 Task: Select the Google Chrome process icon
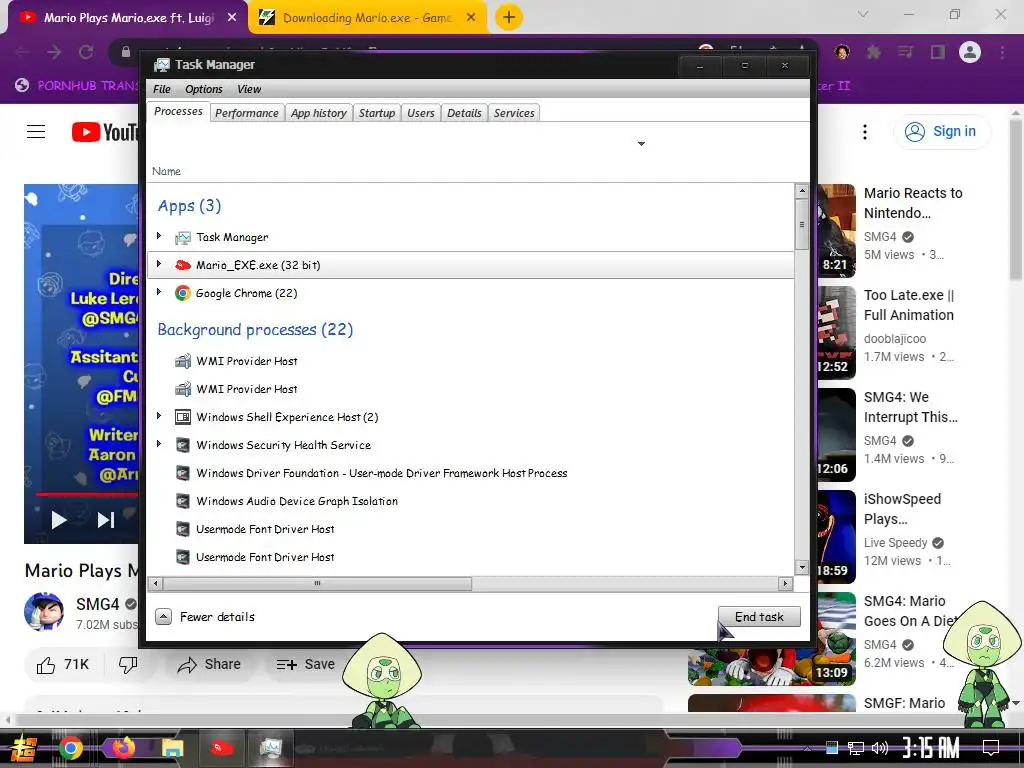click(x=183, y=293)
